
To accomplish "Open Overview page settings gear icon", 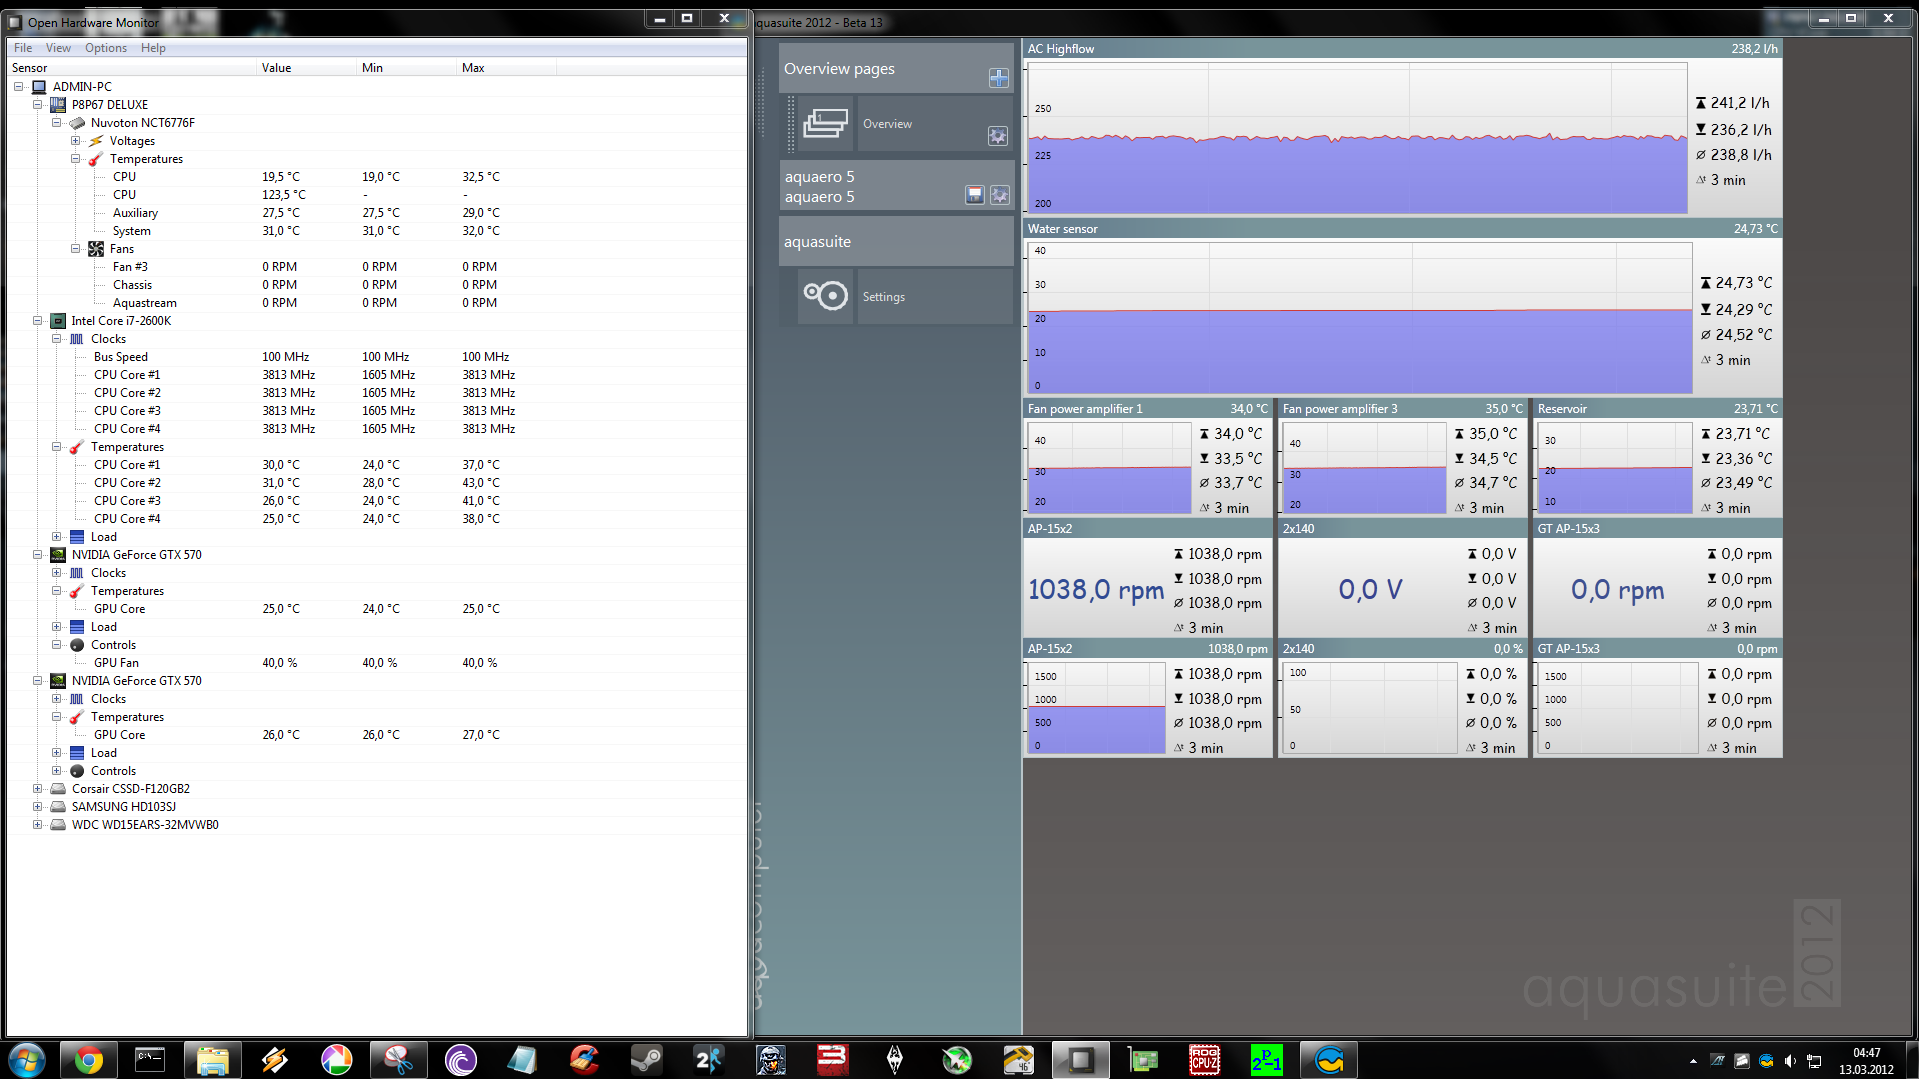I will [x=997, y=136].
